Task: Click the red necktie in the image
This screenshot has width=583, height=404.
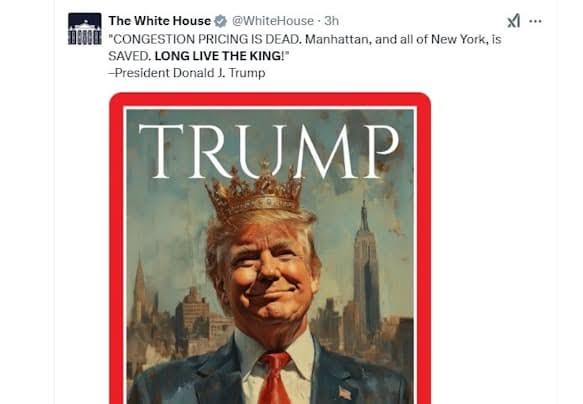Action: [274, 378]
